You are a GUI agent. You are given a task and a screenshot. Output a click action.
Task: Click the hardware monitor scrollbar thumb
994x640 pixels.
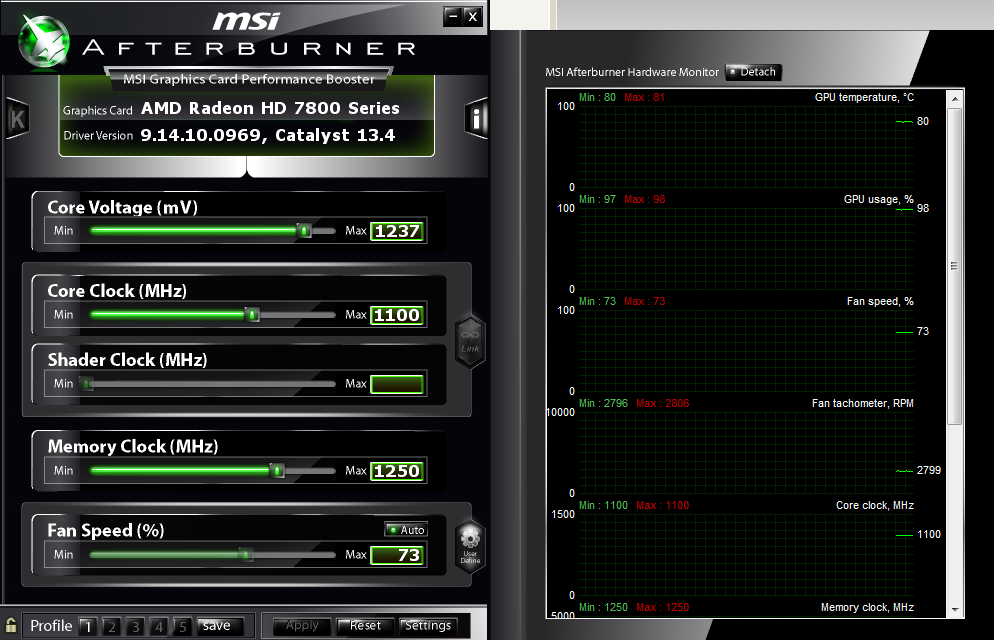click(x=955, y=266)
